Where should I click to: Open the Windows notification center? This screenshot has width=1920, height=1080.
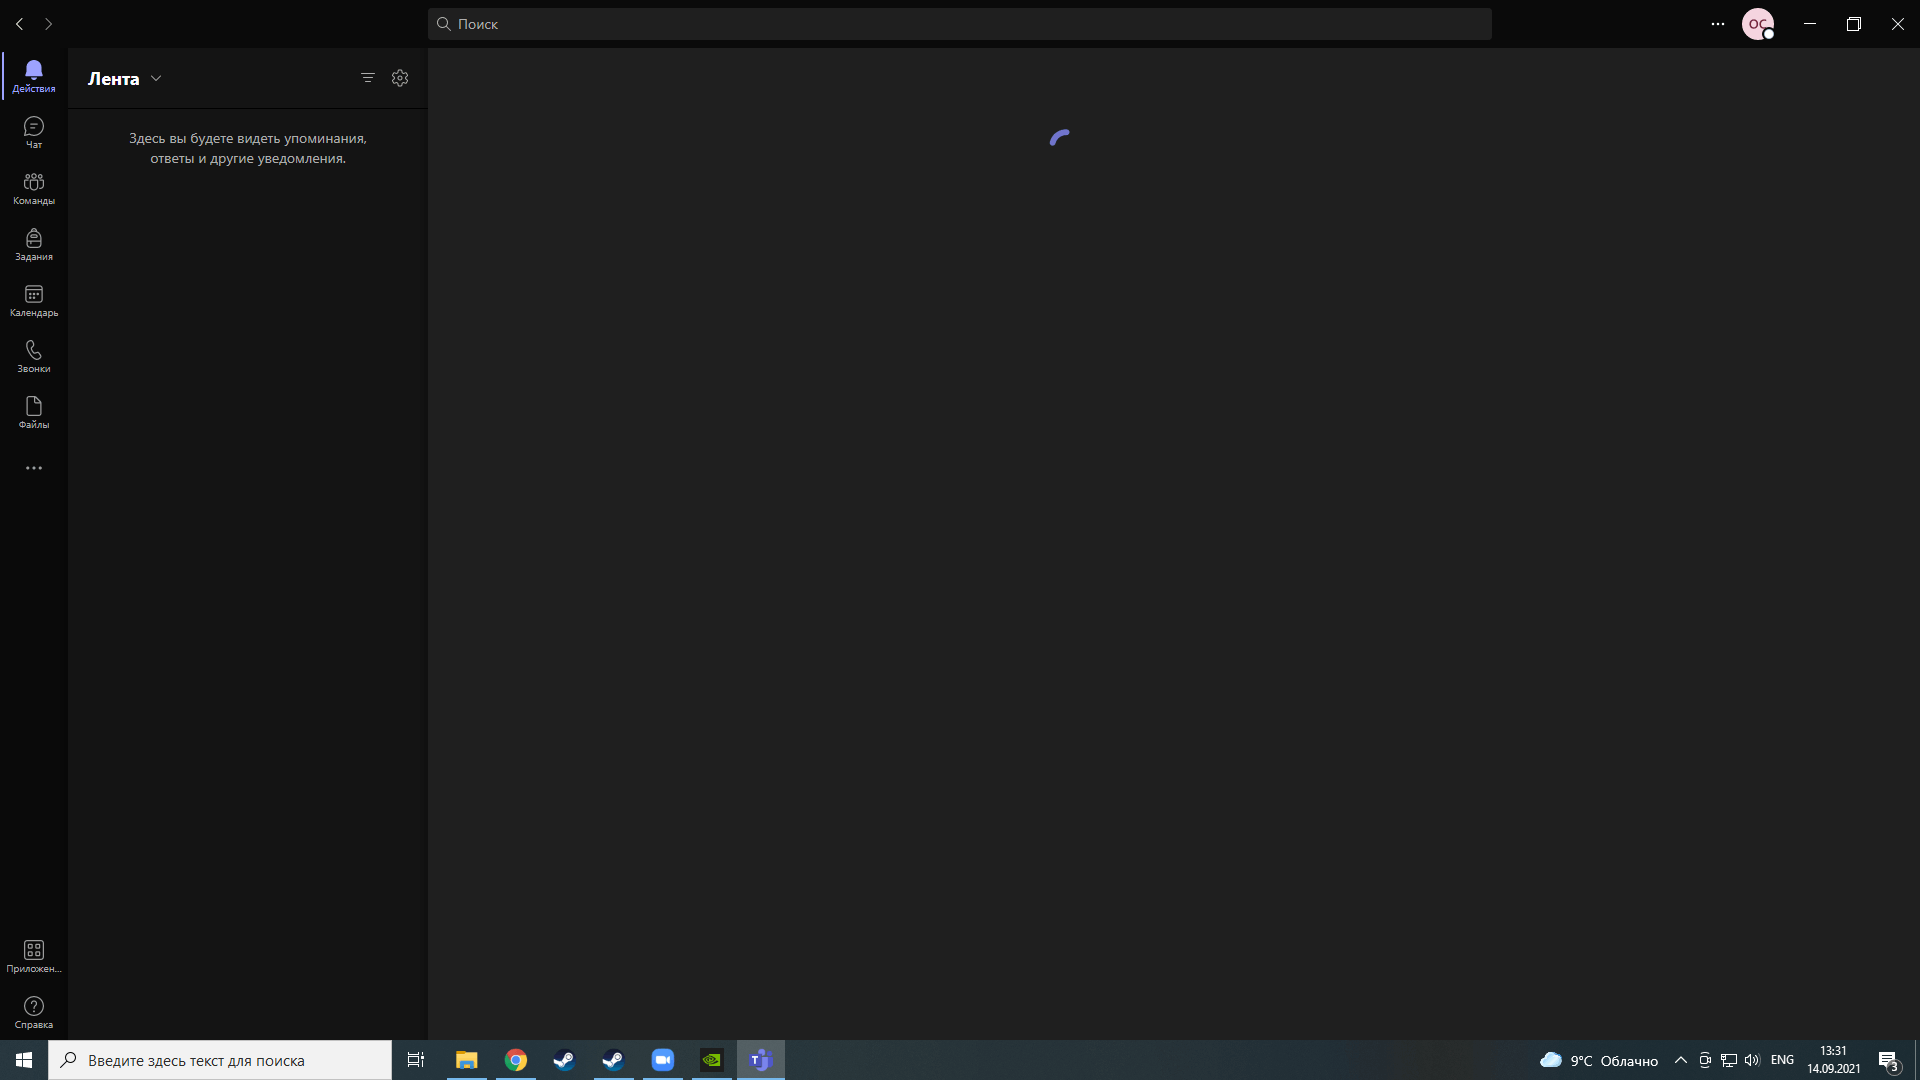click(x=1889, y=1060)
